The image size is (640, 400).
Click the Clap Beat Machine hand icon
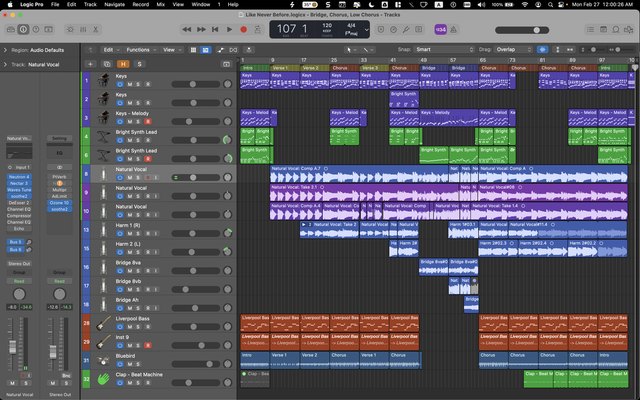[103, 379]
